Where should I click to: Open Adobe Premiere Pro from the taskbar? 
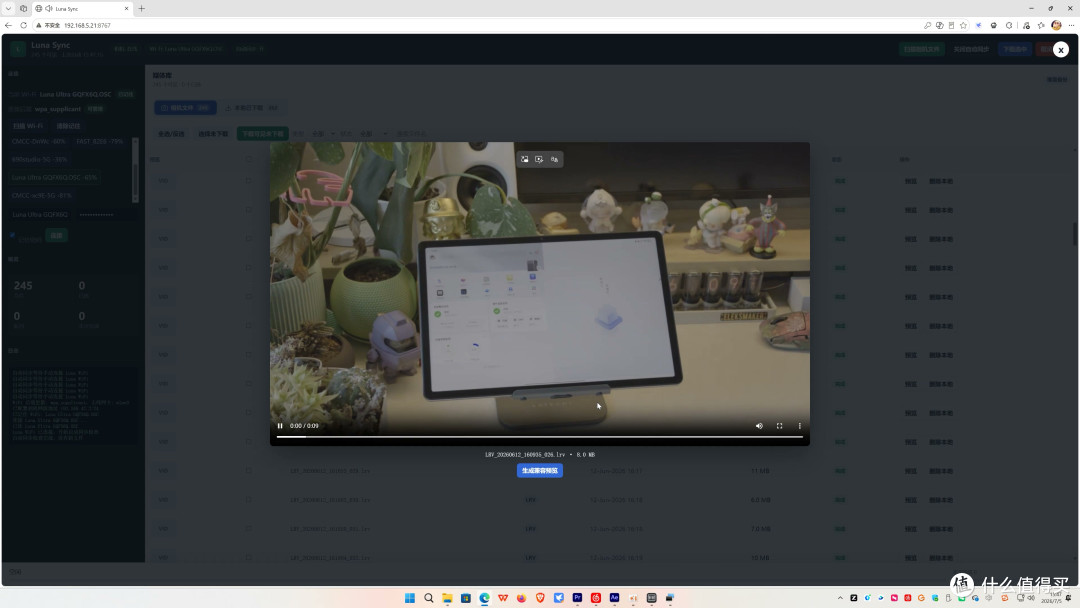(577, 598)
